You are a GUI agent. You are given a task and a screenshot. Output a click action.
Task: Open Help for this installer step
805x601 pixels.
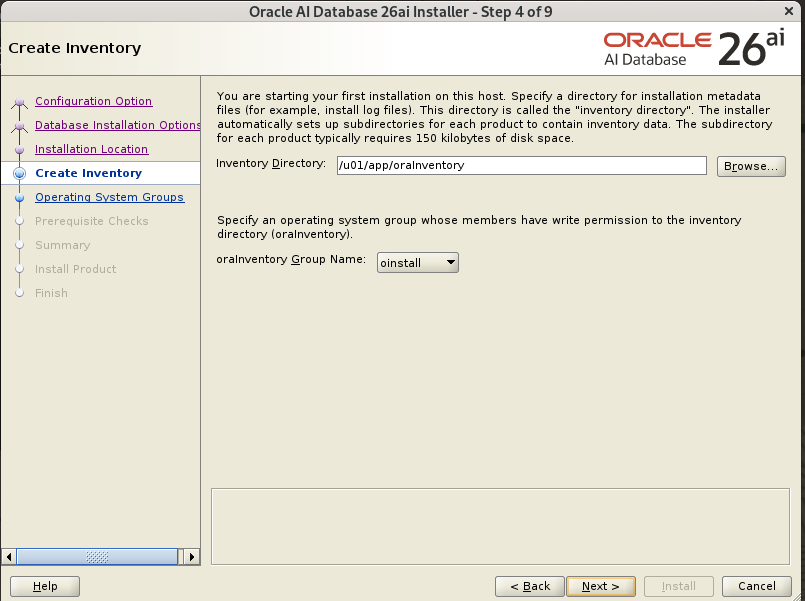45,586
